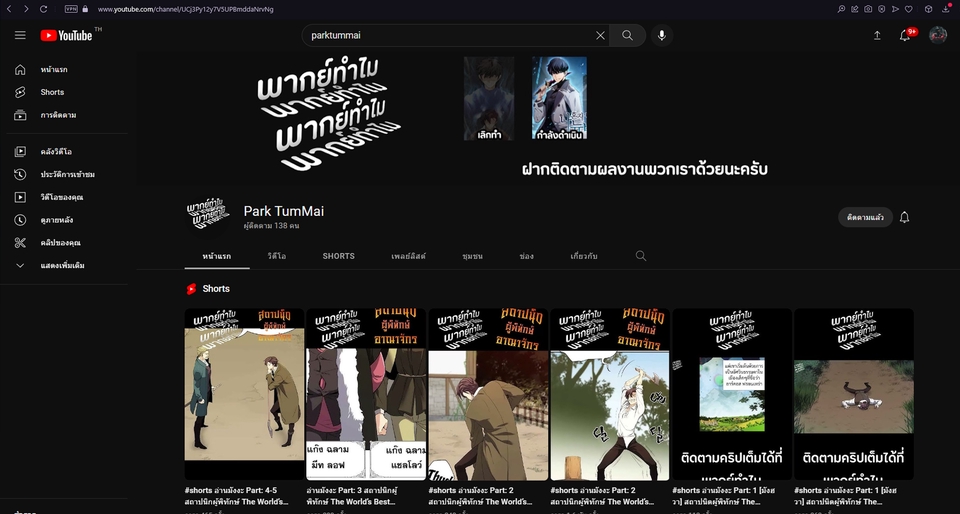The height and width of the screenshot is (514, 960).
Task: Click the เลิกทำ cover image in the banner
Action: click(489, 98)
